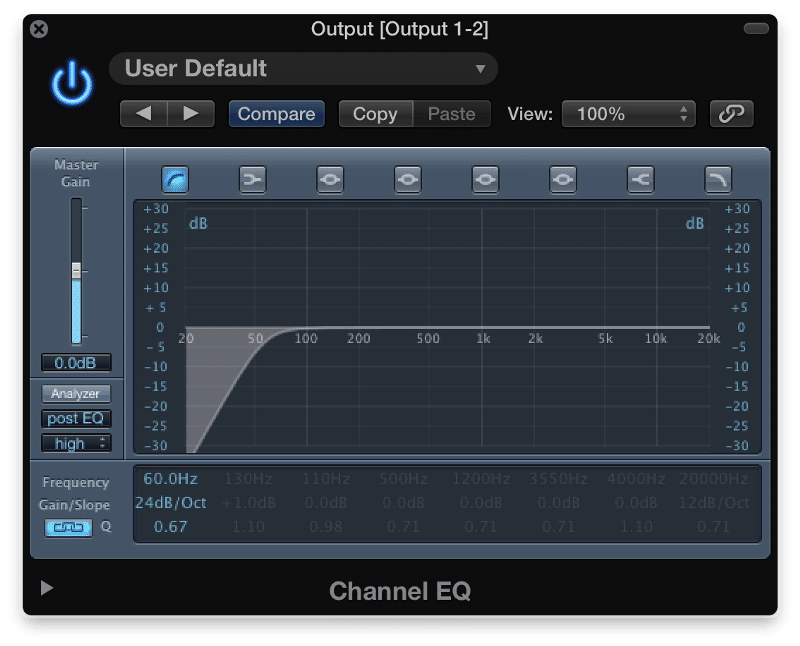The image size is (800, 646).
Task: Turn on the Analyzer
Action: (x=76, y=394)
